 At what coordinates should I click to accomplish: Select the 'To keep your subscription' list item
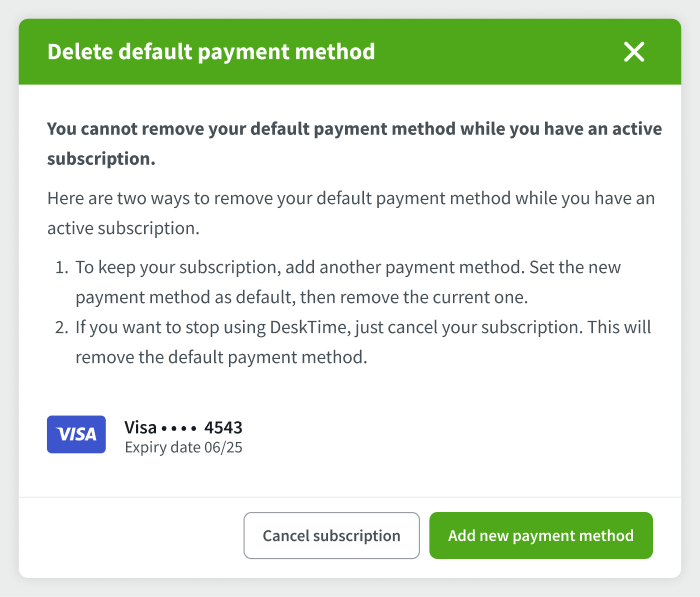348,282
